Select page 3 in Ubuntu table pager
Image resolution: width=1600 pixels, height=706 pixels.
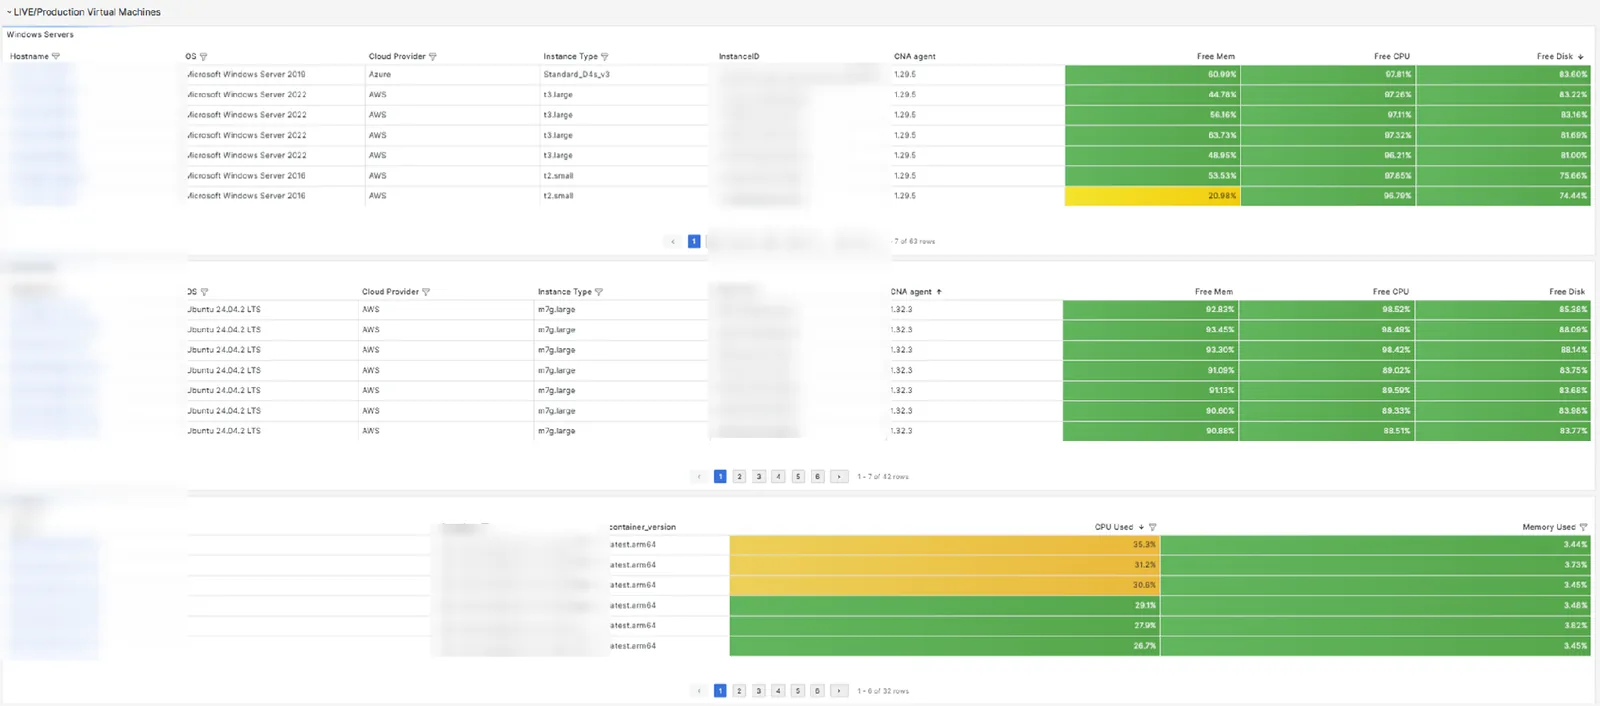pos(759,476)
